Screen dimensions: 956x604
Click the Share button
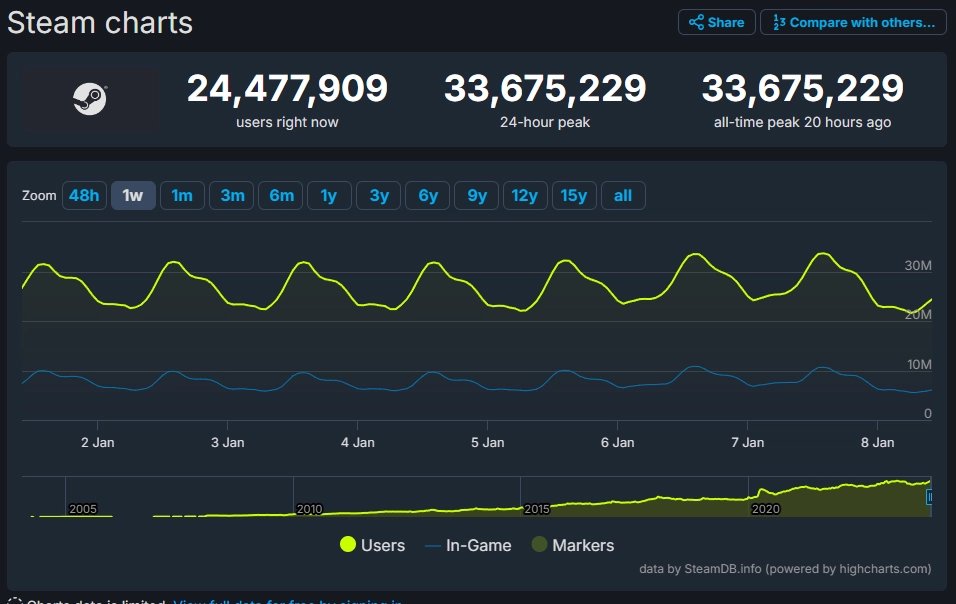tap(716, 23)
